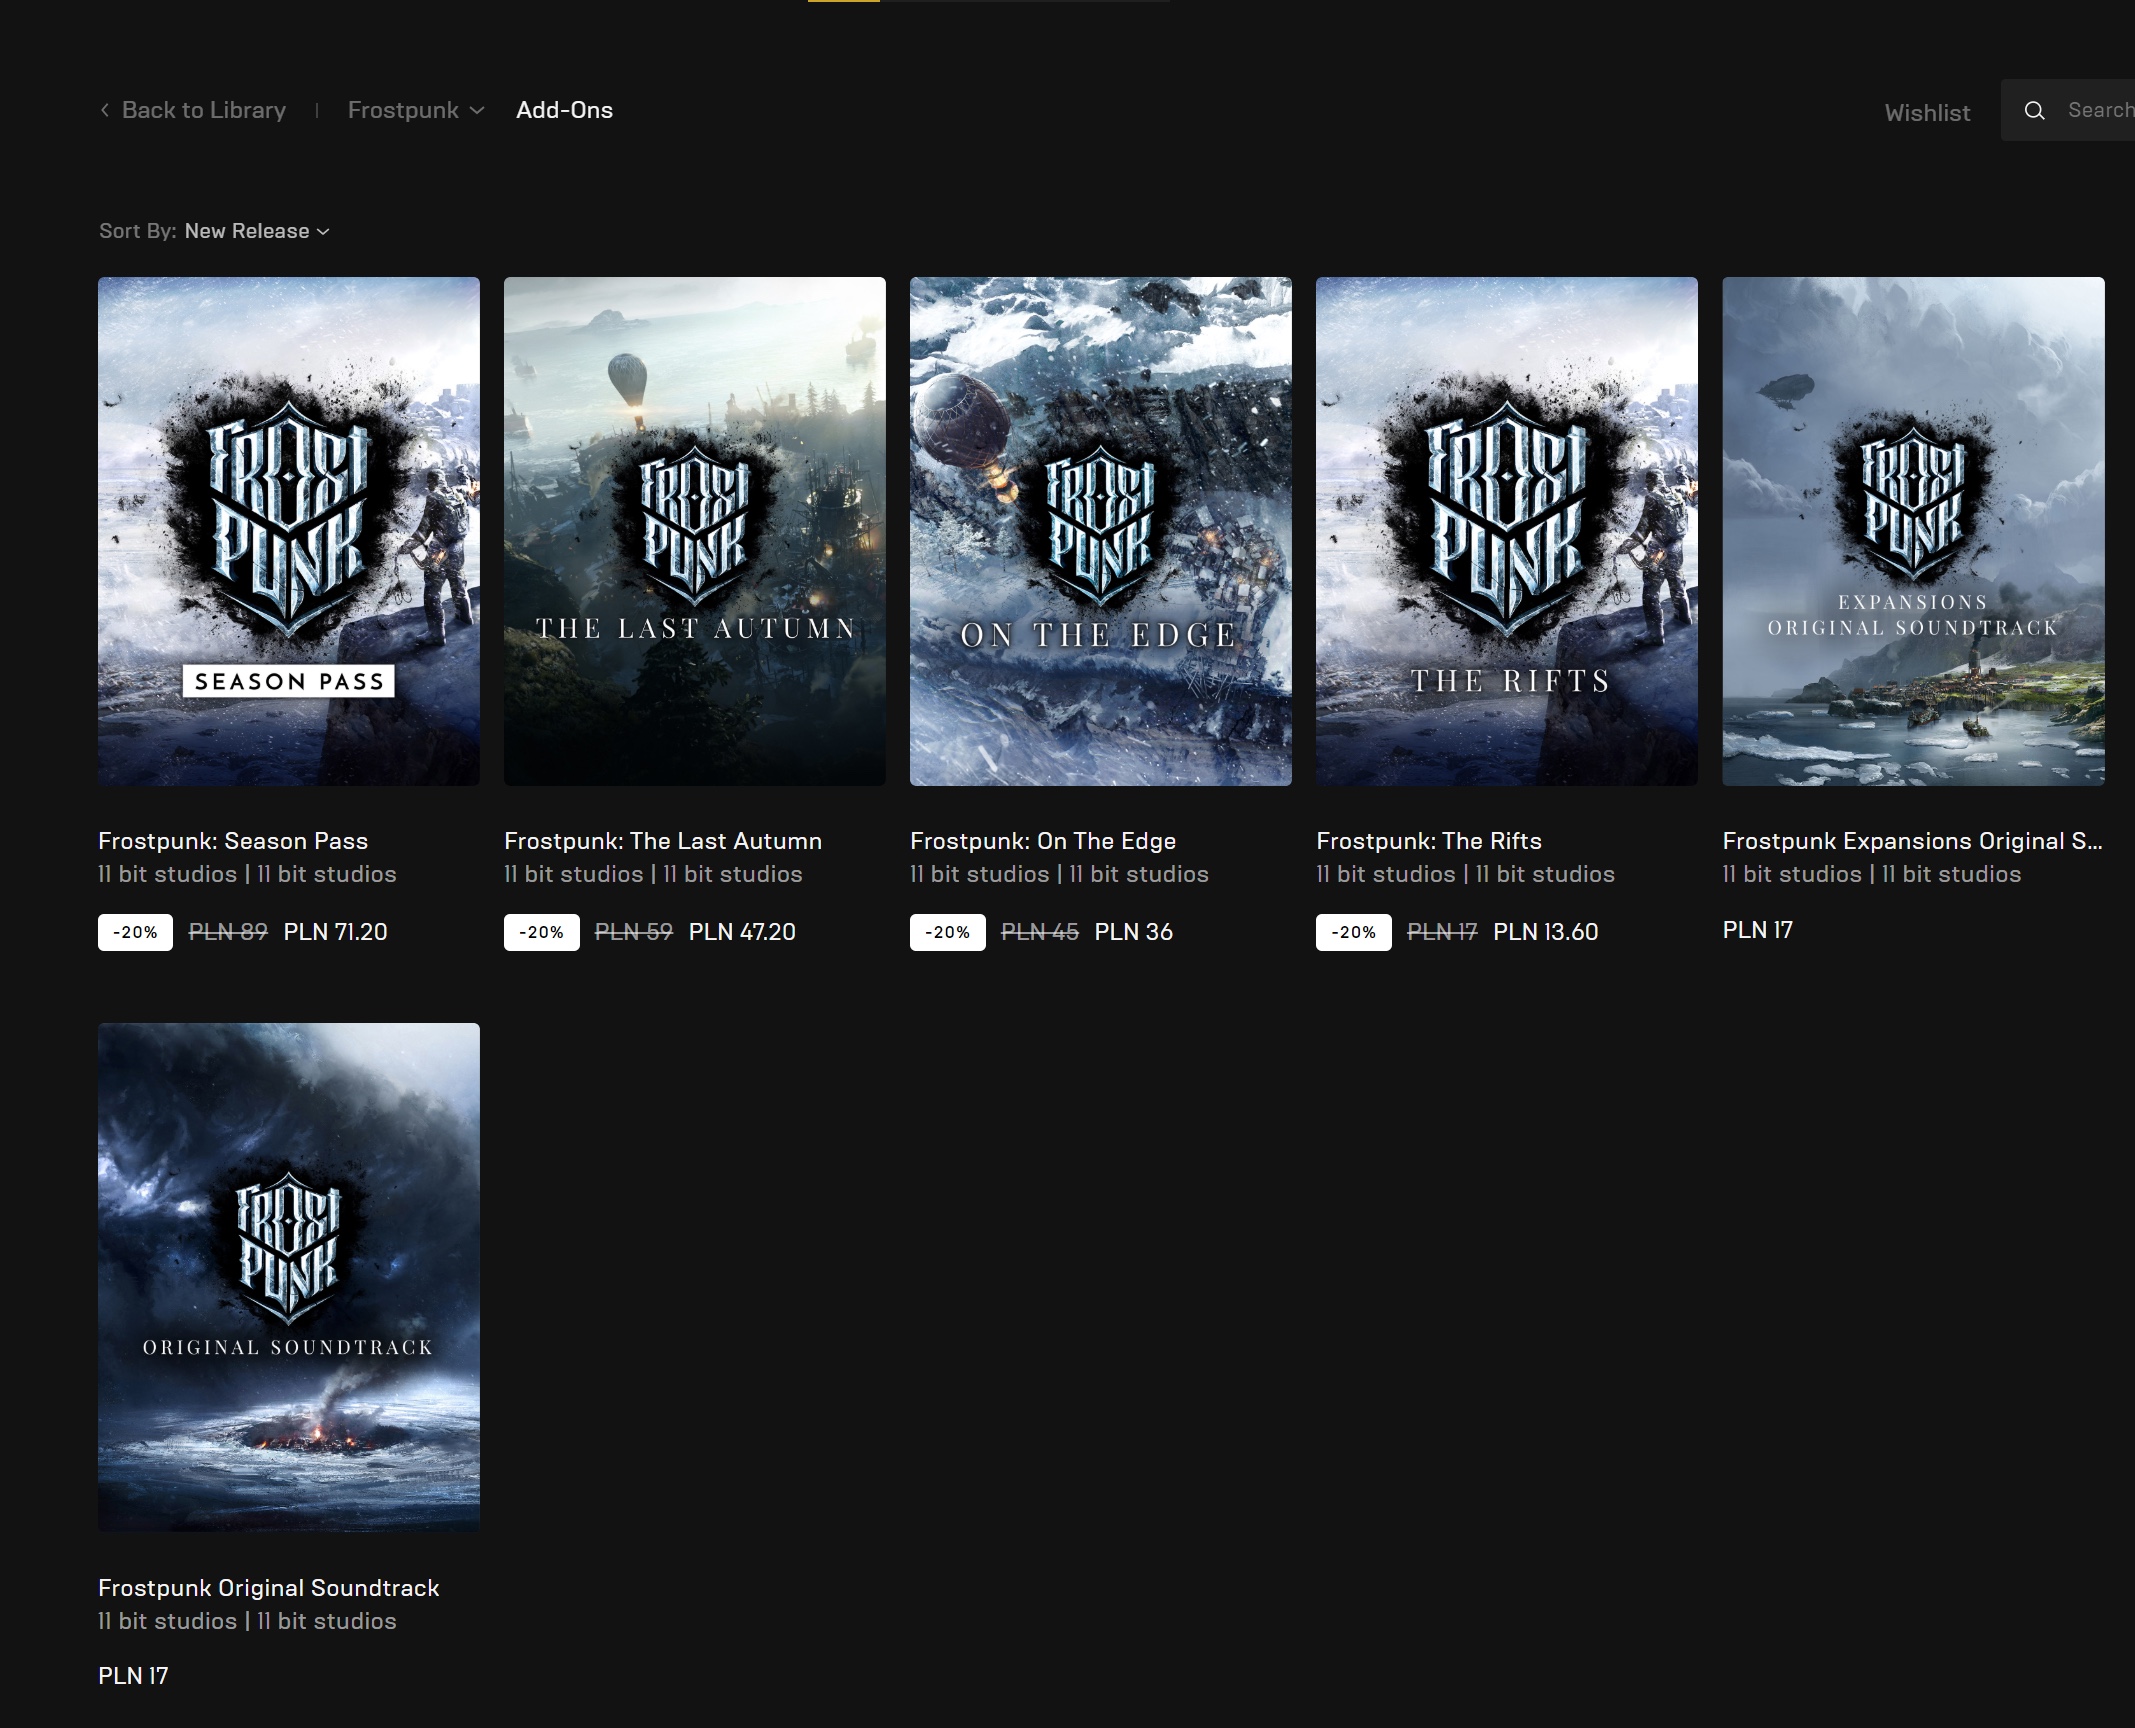
Task: Click the -20% badge on The Rifts
Action: point(1353,932)
